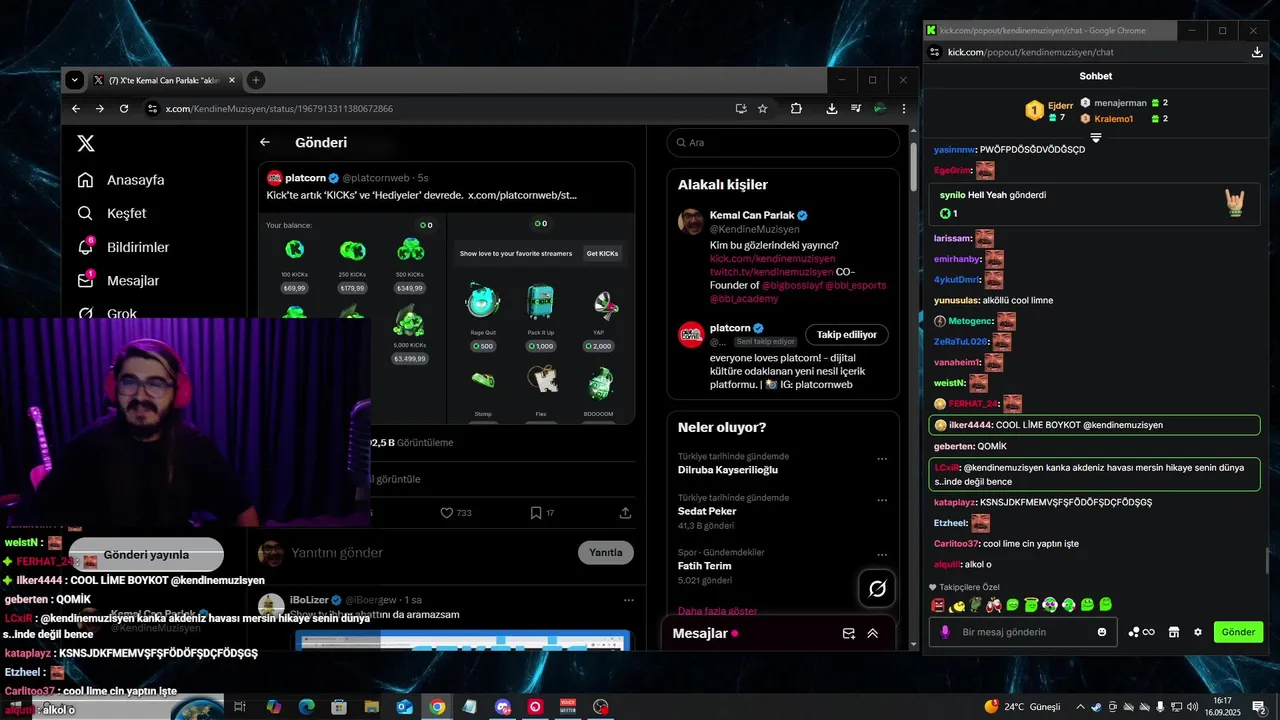The image size is (1280, 720).
Task: Click the Grok floating button
Action: pos(877,589)
